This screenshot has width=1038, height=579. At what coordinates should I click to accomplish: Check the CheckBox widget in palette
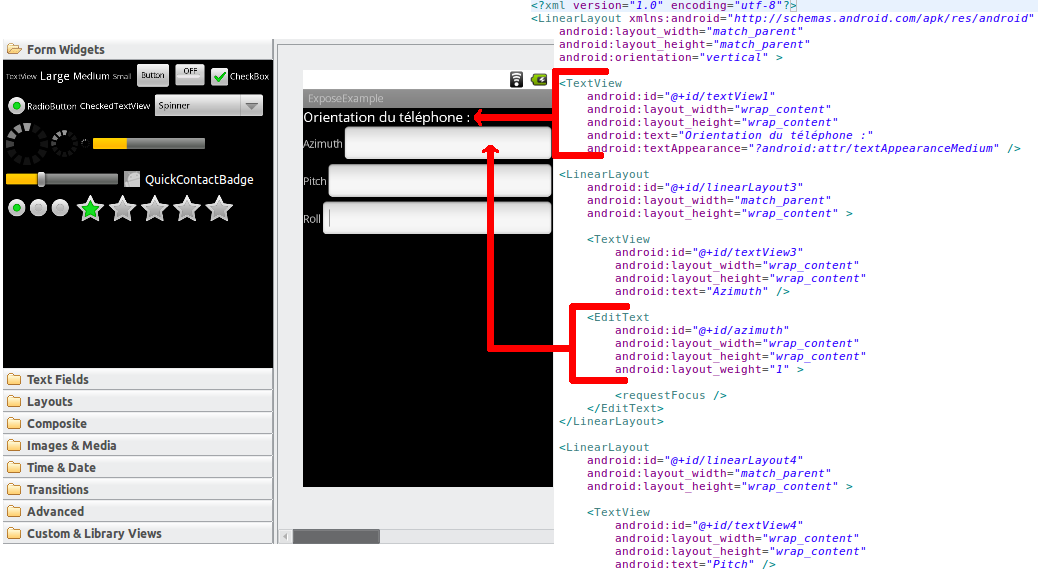point(220,77)
